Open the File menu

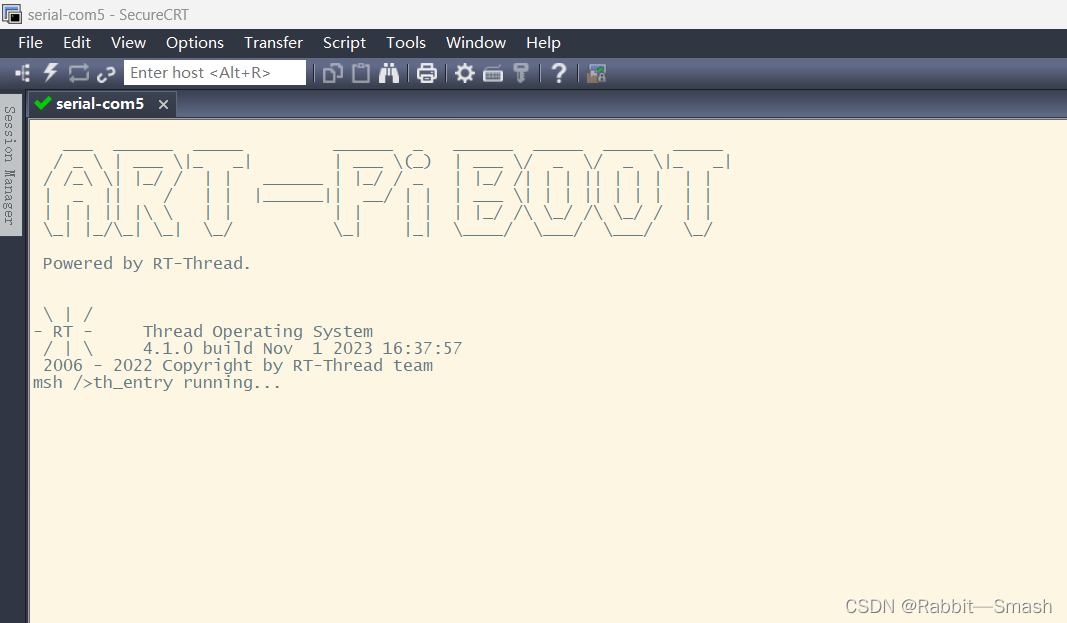(x=31, y=43)
